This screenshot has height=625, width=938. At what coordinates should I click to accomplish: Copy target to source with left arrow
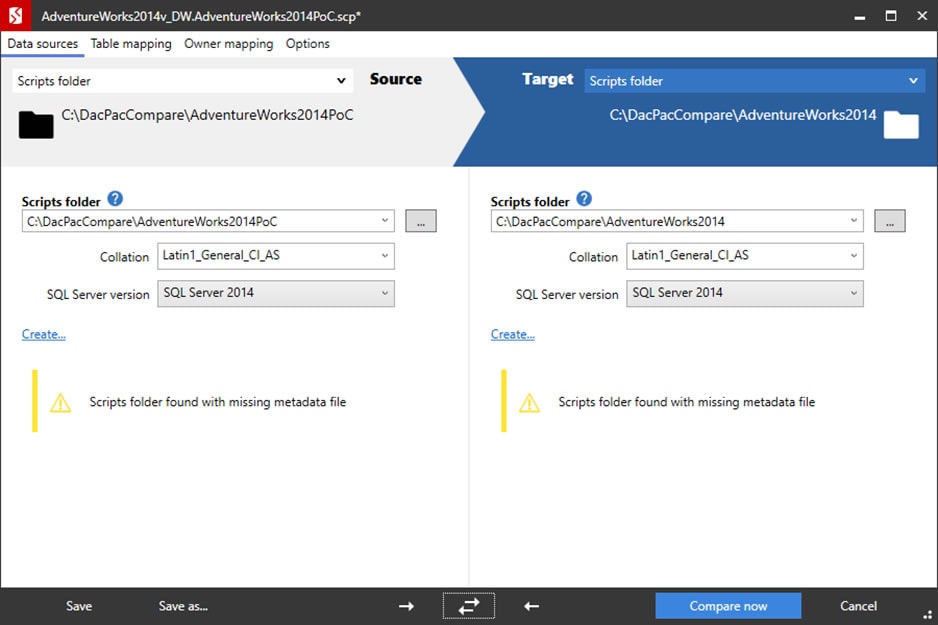[531, 606]
